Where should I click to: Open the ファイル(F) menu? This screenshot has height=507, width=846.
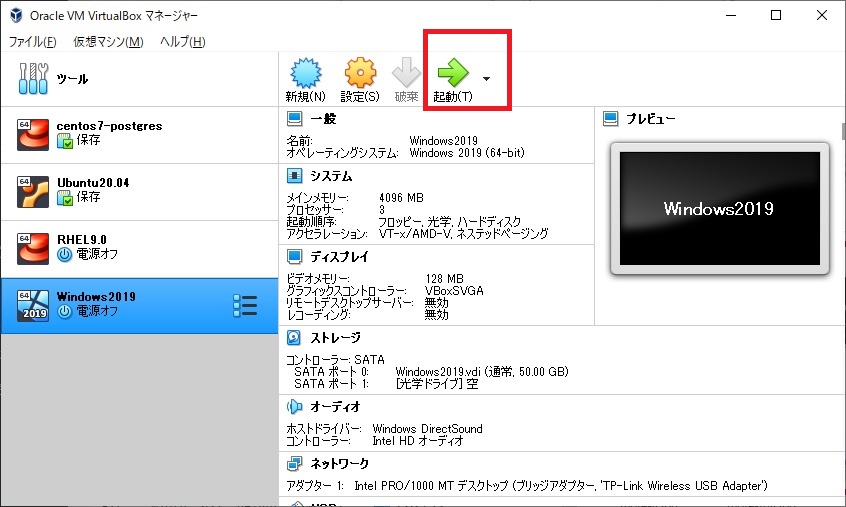pyautogui.click(x=32, y=42)
